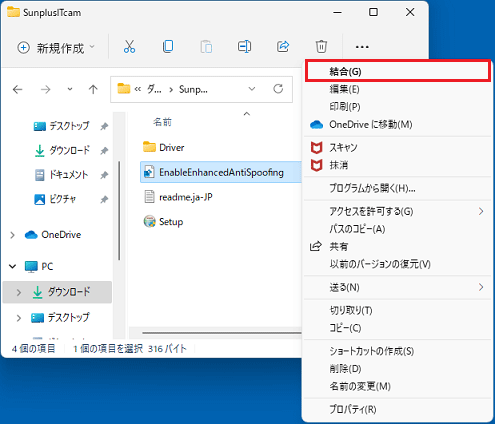Open recent locations dropdown arrow
The image size is (495, 424).
pyautogui.click(x=70, y=89)
